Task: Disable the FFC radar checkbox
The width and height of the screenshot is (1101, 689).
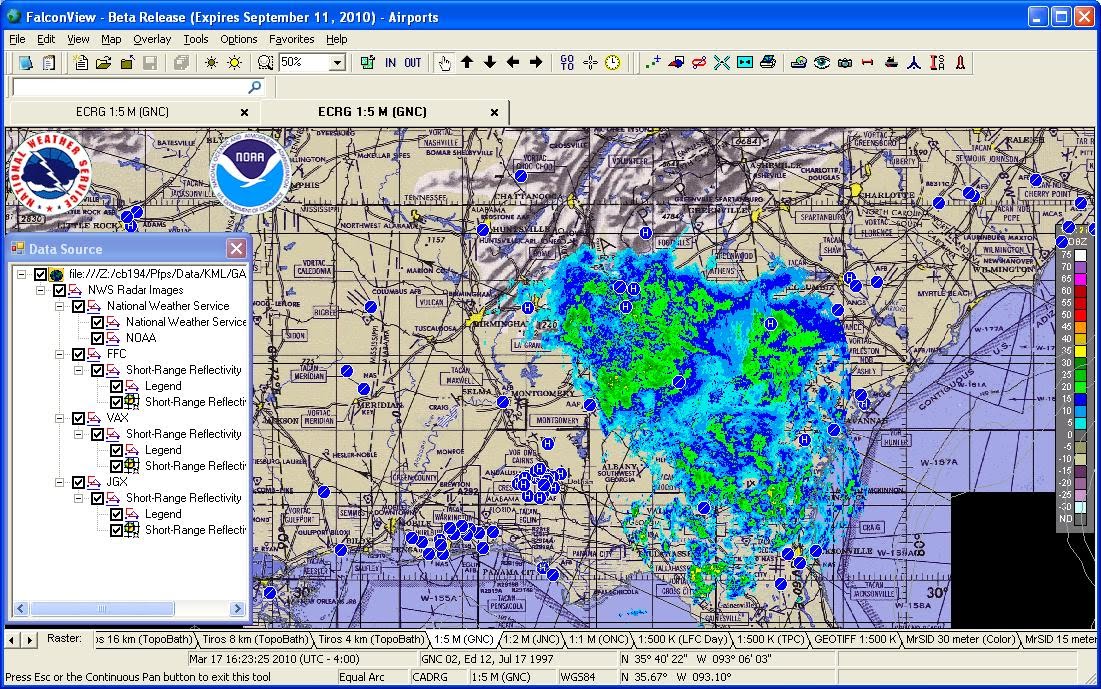Action: (78, 356)
